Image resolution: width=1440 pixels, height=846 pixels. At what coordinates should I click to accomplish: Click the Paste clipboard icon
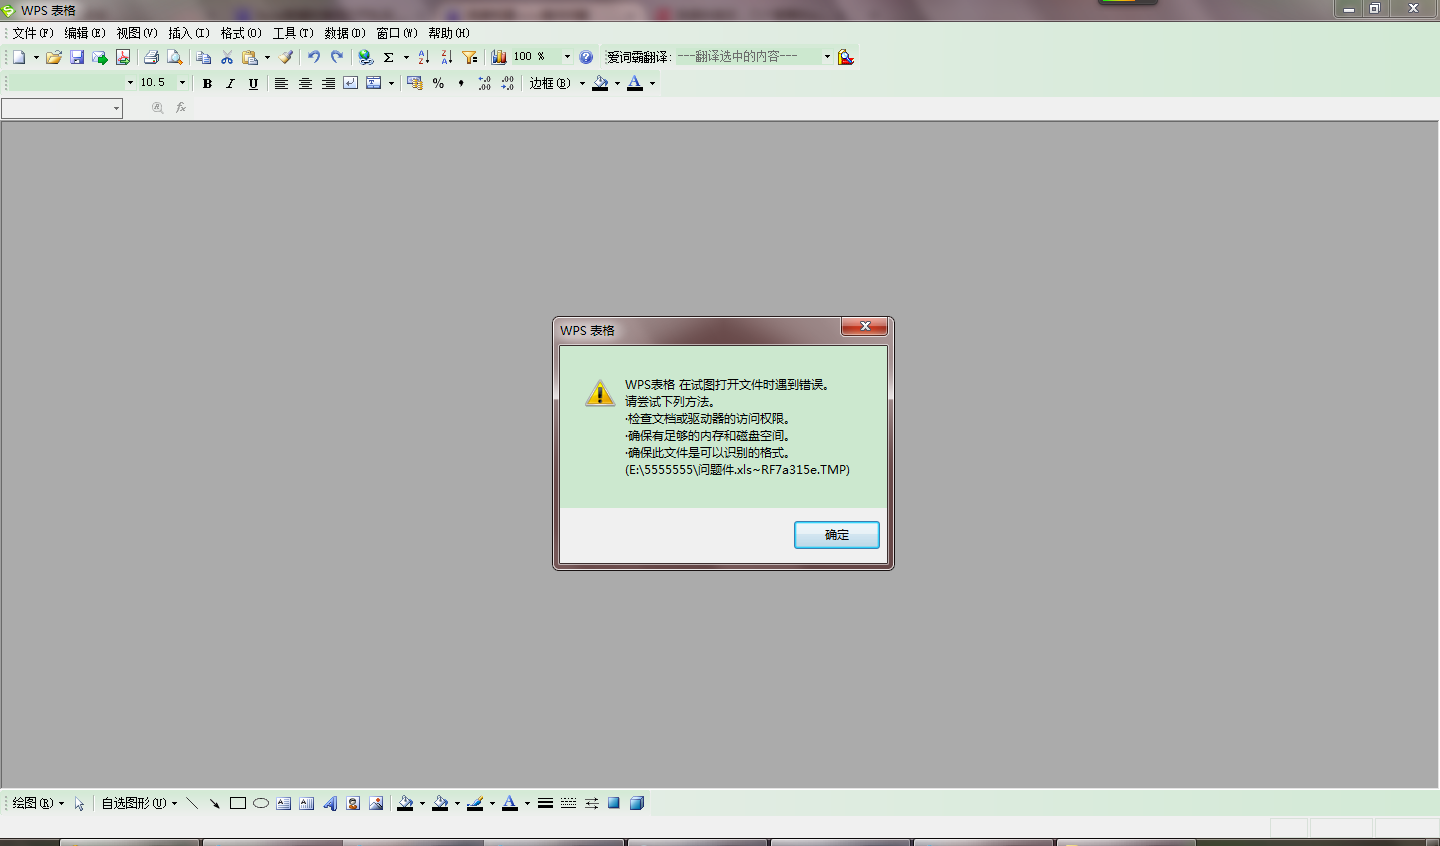(x=250, y=57)
